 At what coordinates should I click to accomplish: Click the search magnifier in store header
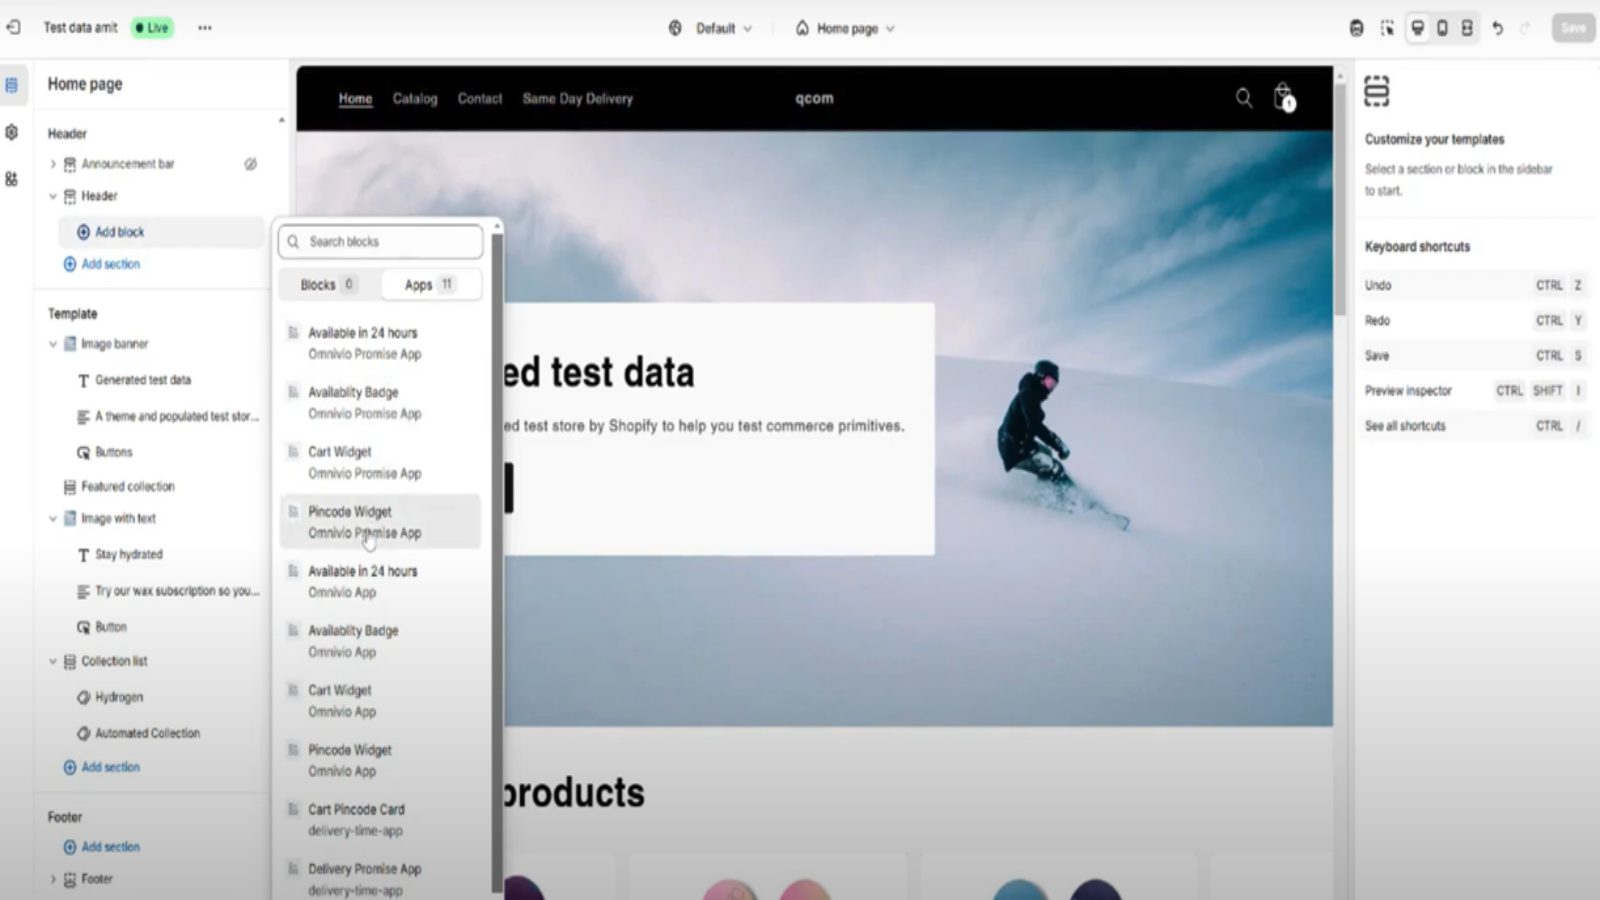click(x=1244, y=97)
